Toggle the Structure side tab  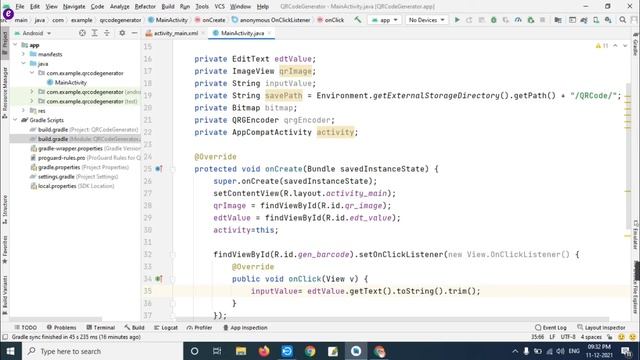5,209
